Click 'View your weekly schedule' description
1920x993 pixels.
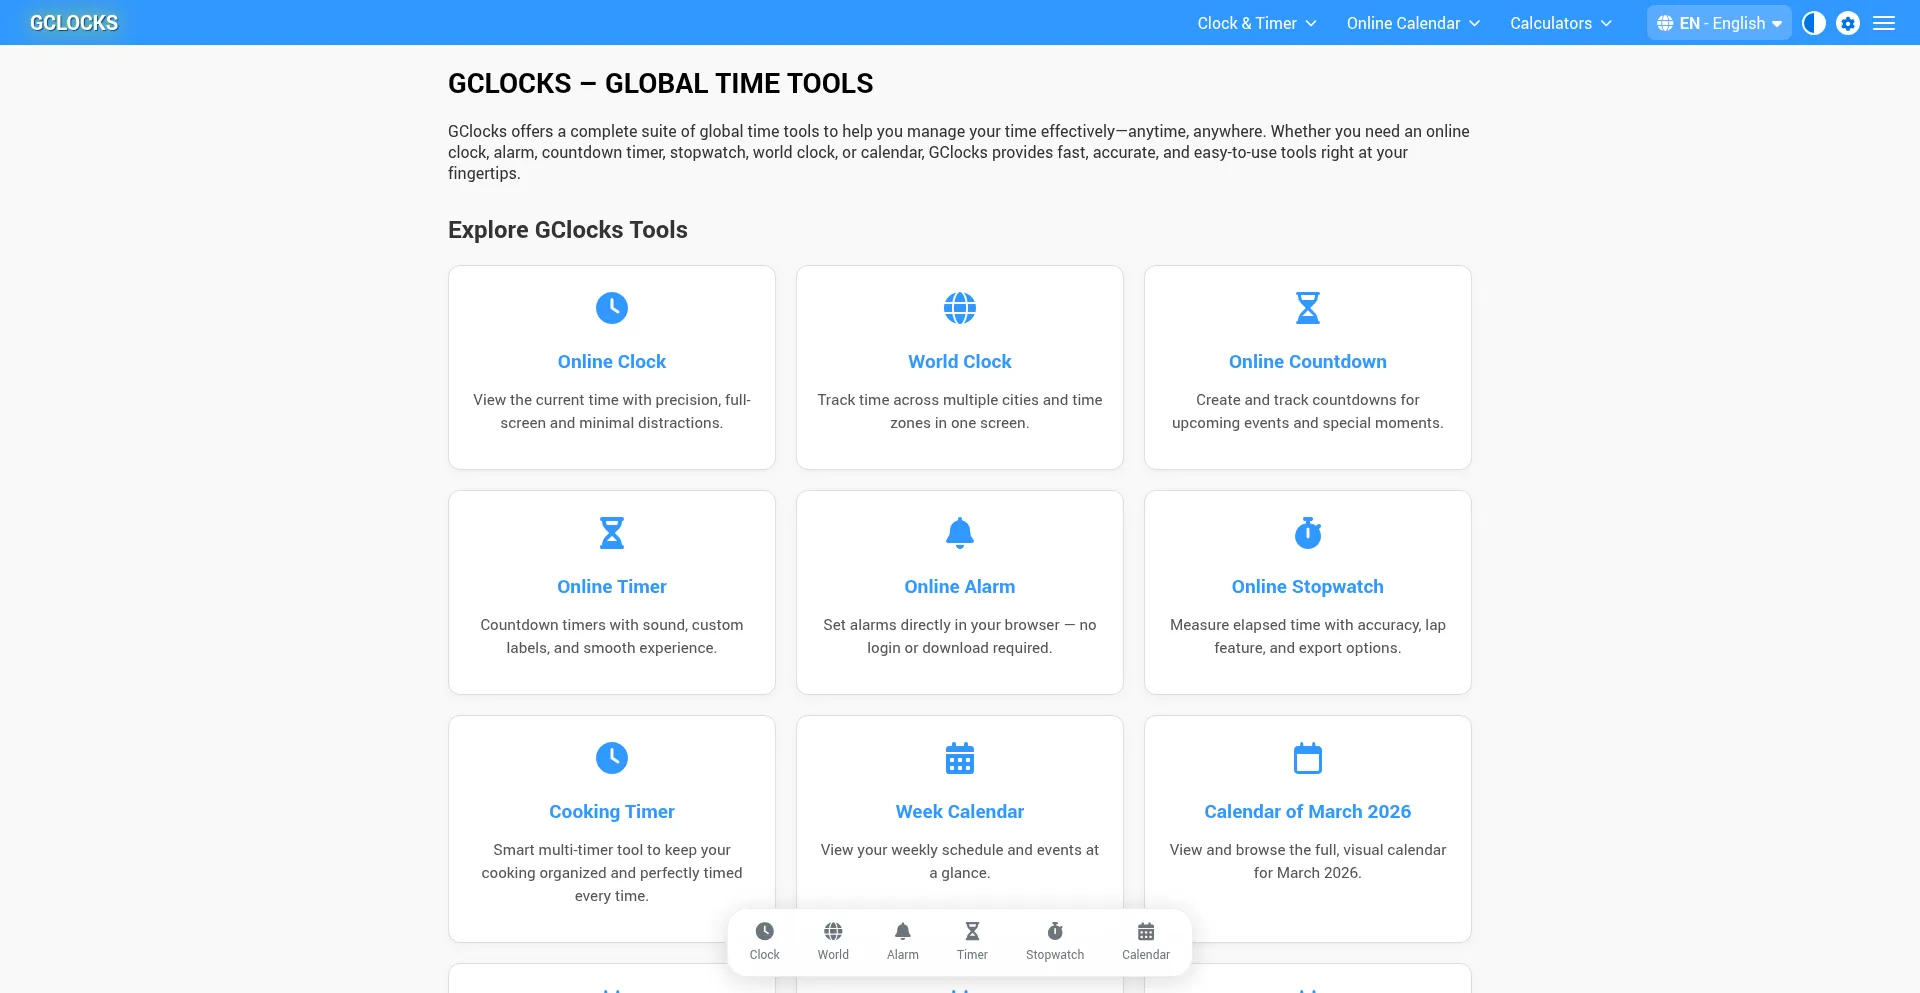tap(960, 861)
